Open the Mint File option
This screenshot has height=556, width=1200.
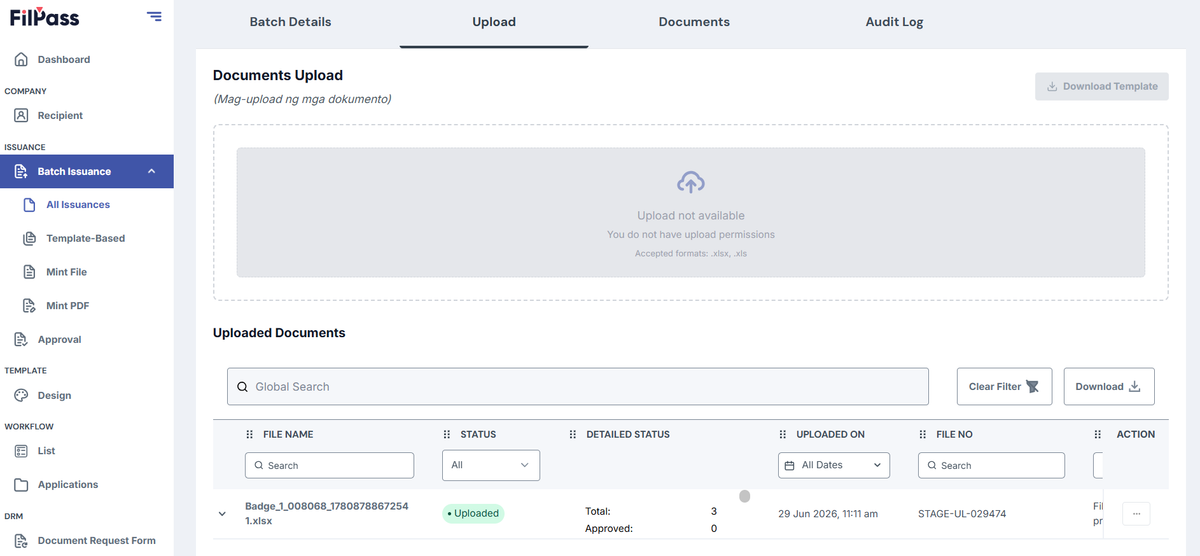[66, 272]
